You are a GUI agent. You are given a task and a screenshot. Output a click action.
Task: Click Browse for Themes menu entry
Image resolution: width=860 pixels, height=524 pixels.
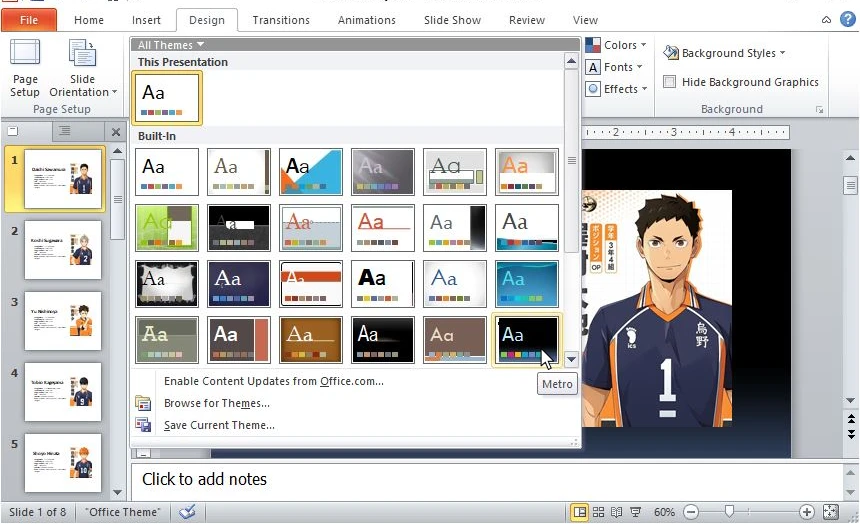tap(217, 403)
